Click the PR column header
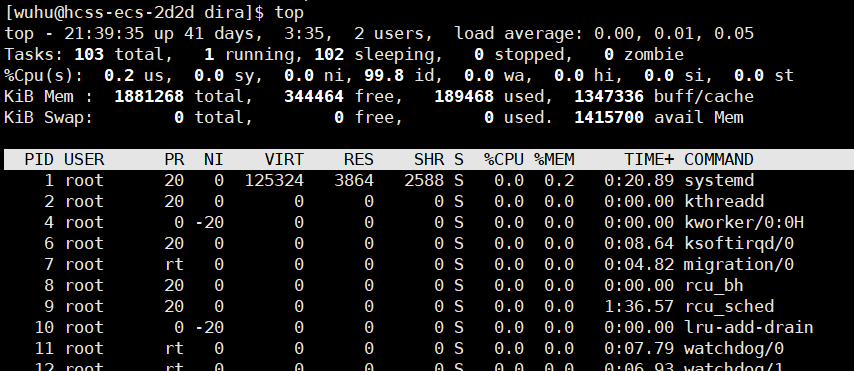 (x=174, y=159)
